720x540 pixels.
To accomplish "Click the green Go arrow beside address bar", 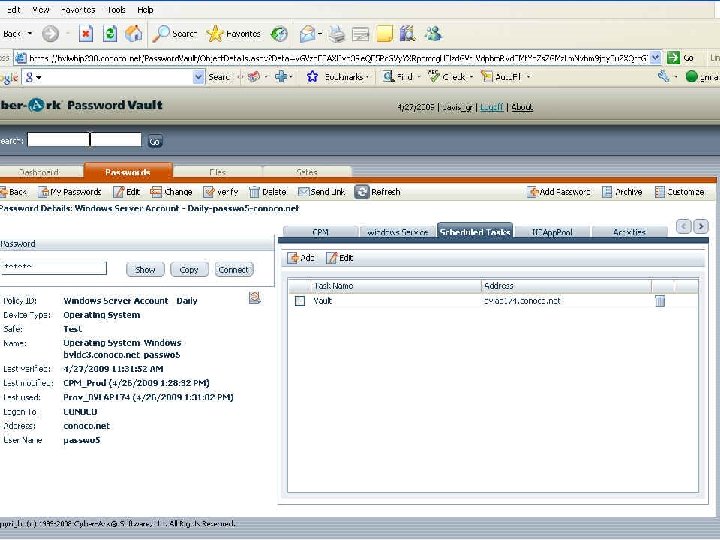I will pos(673,58).
